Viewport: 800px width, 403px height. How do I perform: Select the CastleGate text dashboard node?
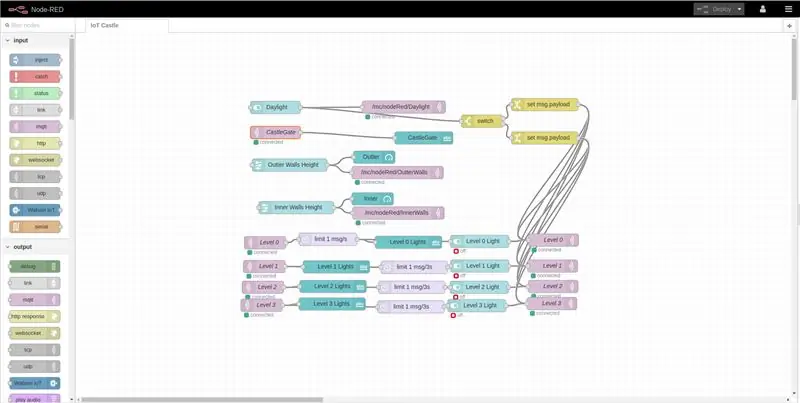pos(423,138)
